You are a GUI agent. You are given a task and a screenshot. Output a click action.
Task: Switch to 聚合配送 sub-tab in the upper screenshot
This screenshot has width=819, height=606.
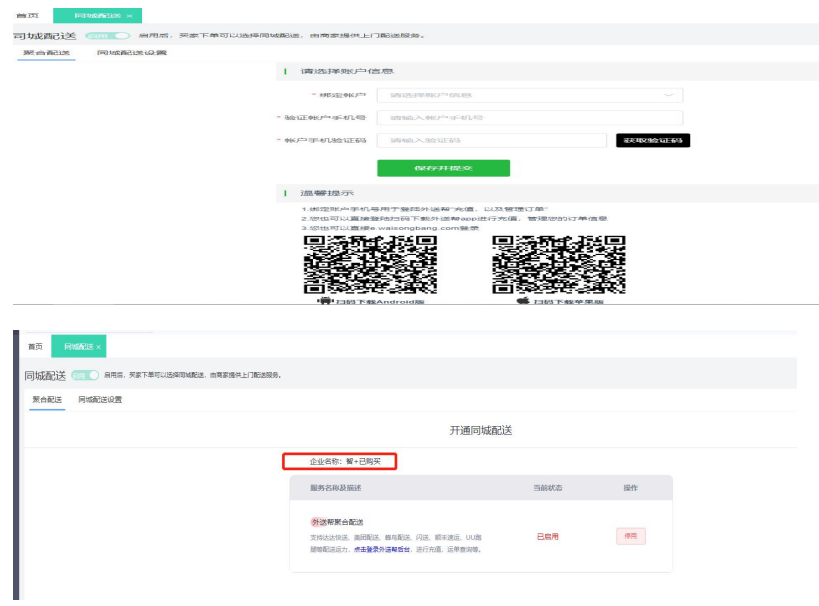click(46, 53)
